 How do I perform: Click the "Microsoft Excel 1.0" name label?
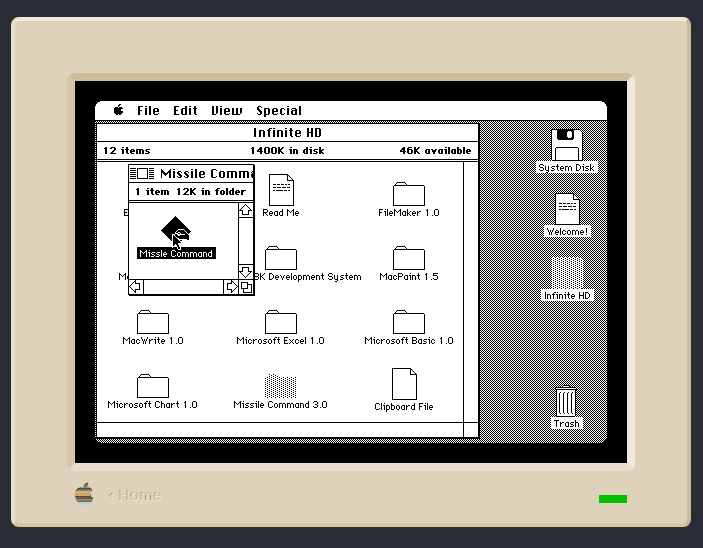click(280, 341)
